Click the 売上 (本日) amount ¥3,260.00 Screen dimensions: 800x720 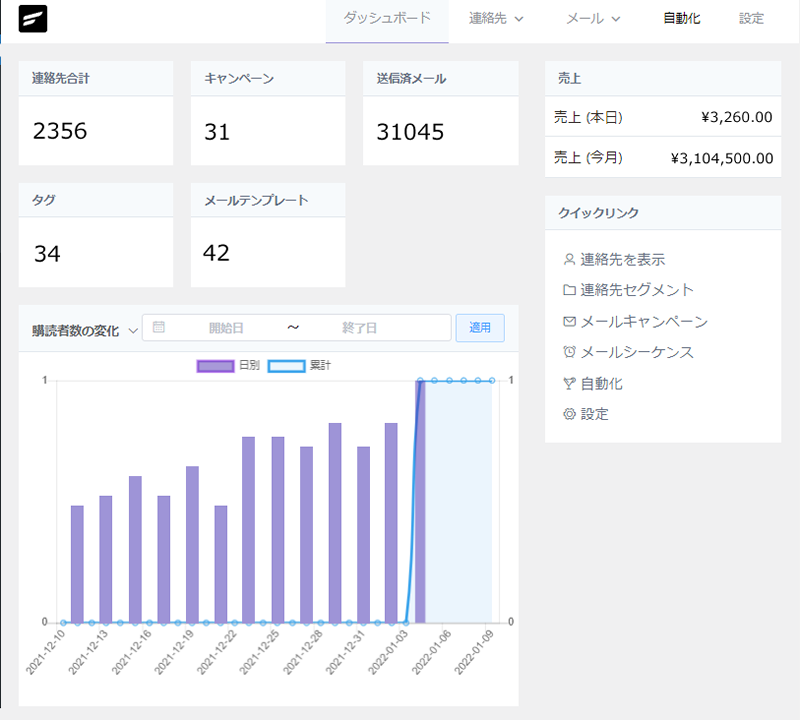pyautogui.click(x=737, y=117)
